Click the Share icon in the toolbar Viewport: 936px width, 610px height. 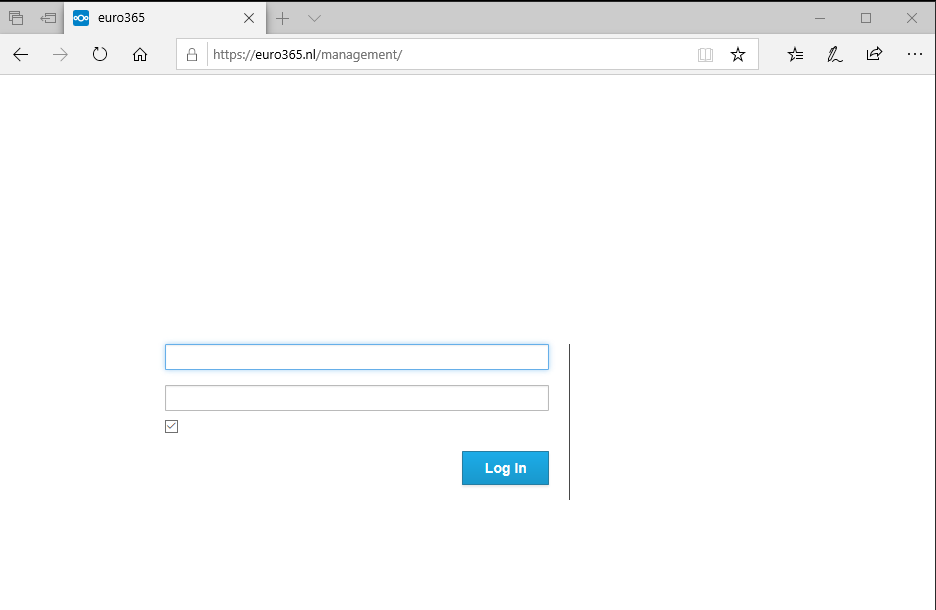pos(874,55)
